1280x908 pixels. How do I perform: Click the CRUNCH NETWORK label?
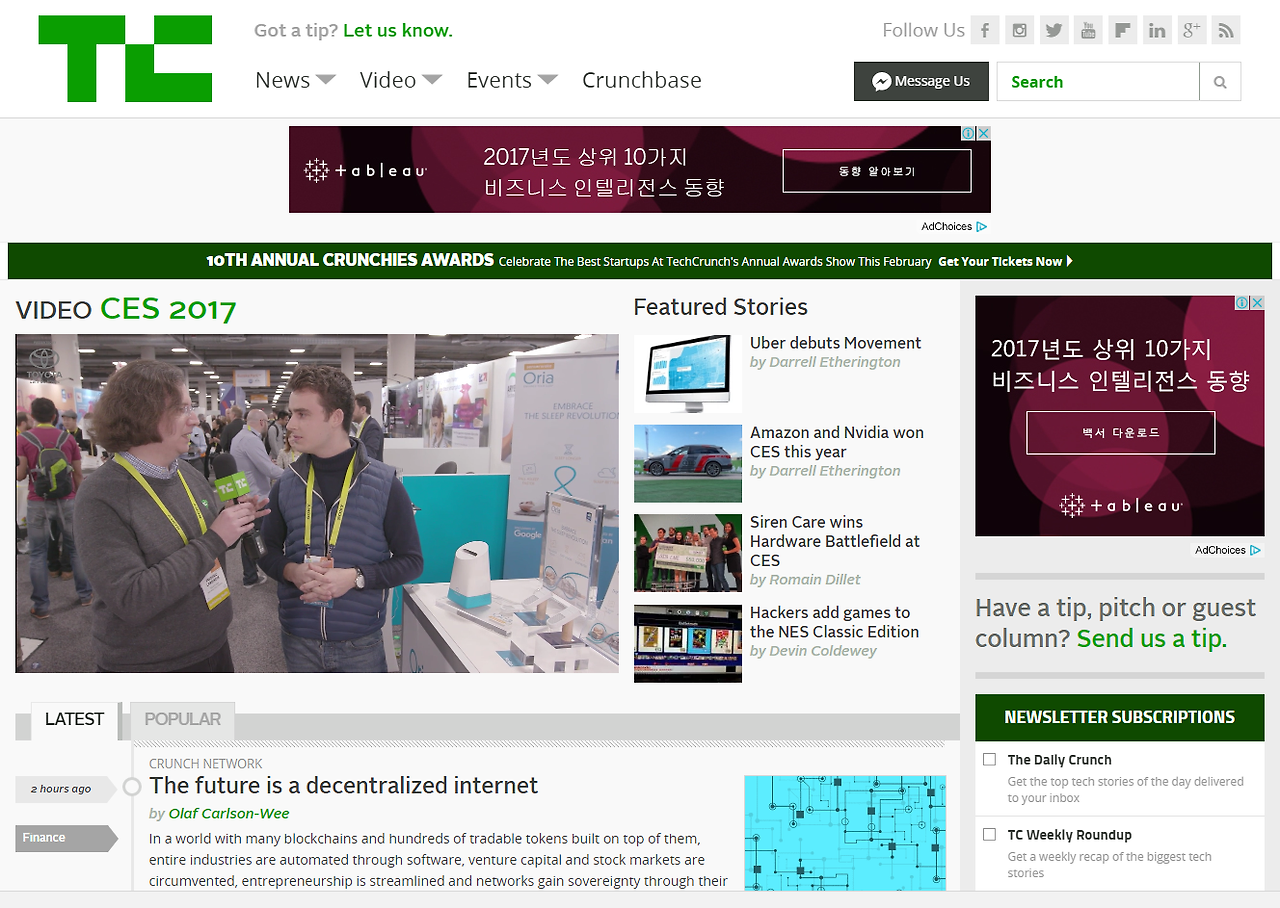206,764
